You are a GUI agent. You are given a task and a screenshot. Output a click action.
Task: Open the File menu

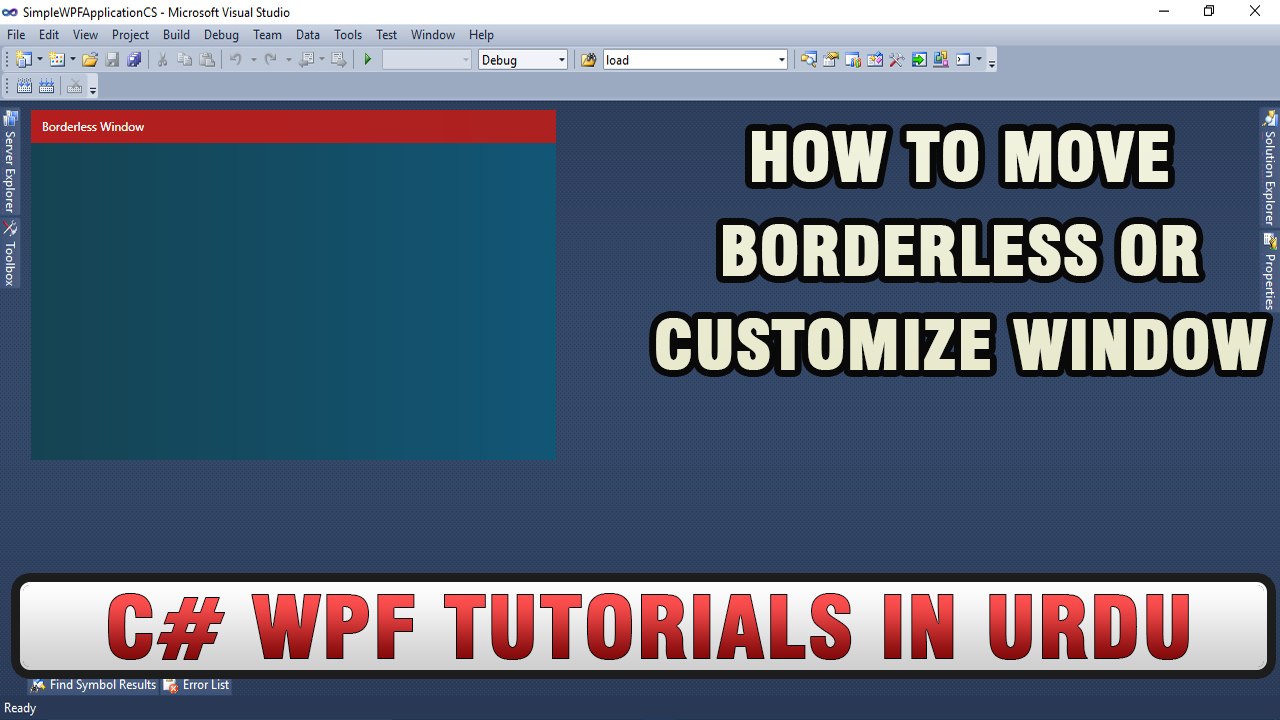[16, 34]
